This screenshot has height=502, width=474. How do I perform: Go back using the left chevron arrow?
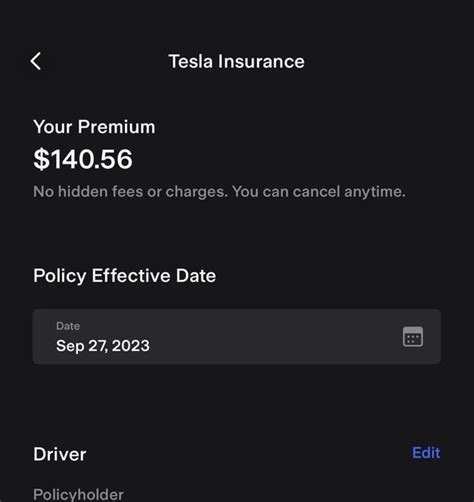(36, 61)
